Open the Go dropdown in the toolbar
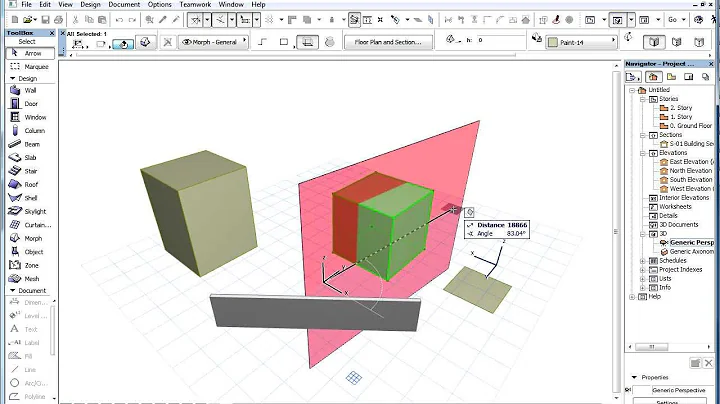The height and width of the screenshot is (404, 720). [x=683, y=19]
